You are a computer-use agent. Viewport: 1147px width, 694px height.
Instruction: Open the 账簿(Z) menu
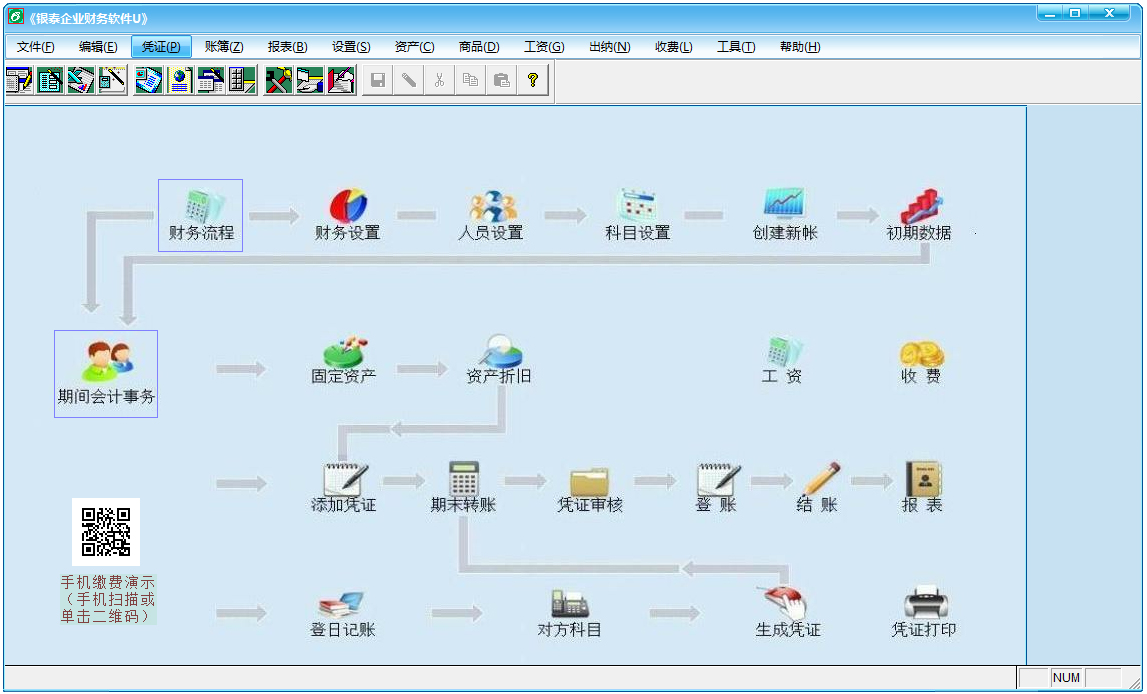pyautogui.click(x=224, y=47)
